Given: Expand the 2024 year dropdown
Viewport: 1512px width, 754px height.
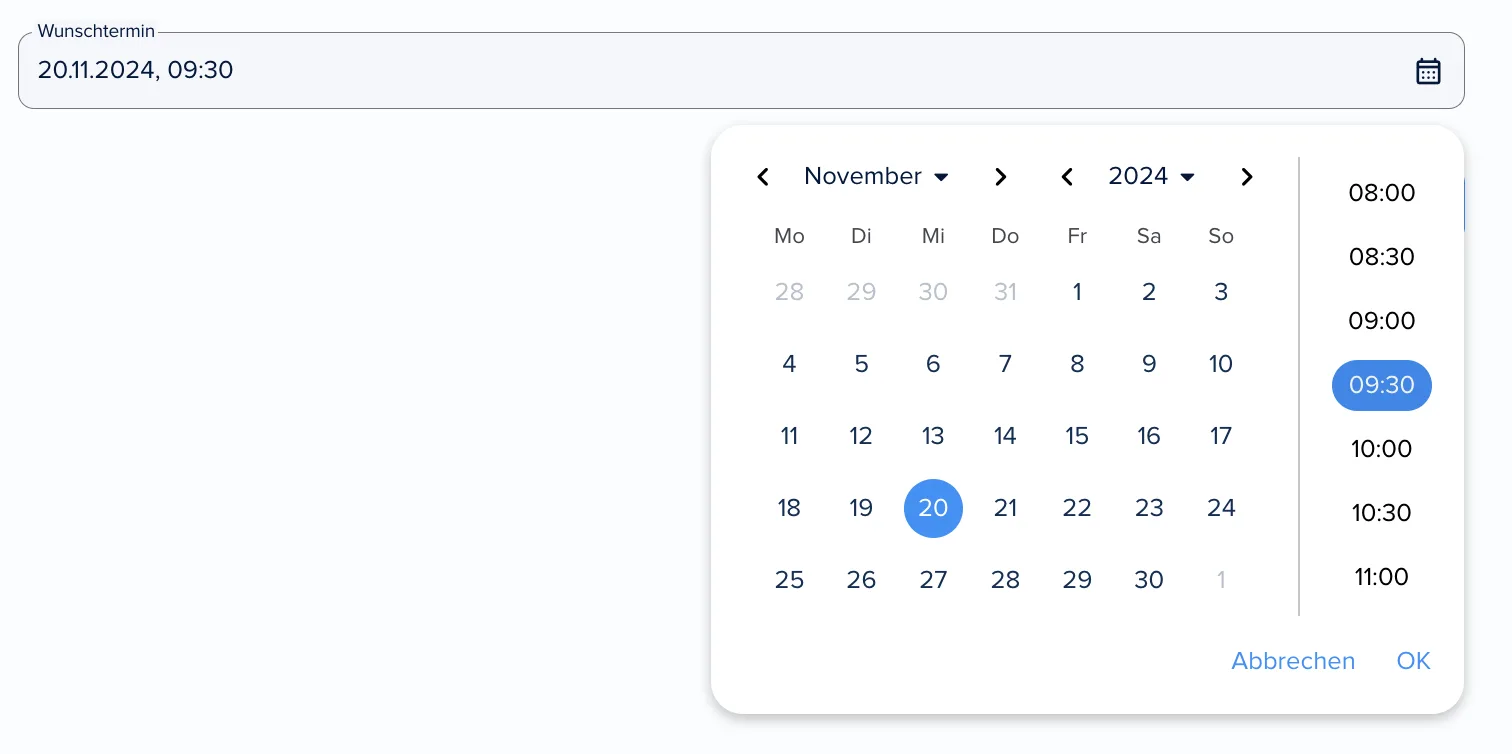Looking at the screenshot, I should coord(1152,176).
